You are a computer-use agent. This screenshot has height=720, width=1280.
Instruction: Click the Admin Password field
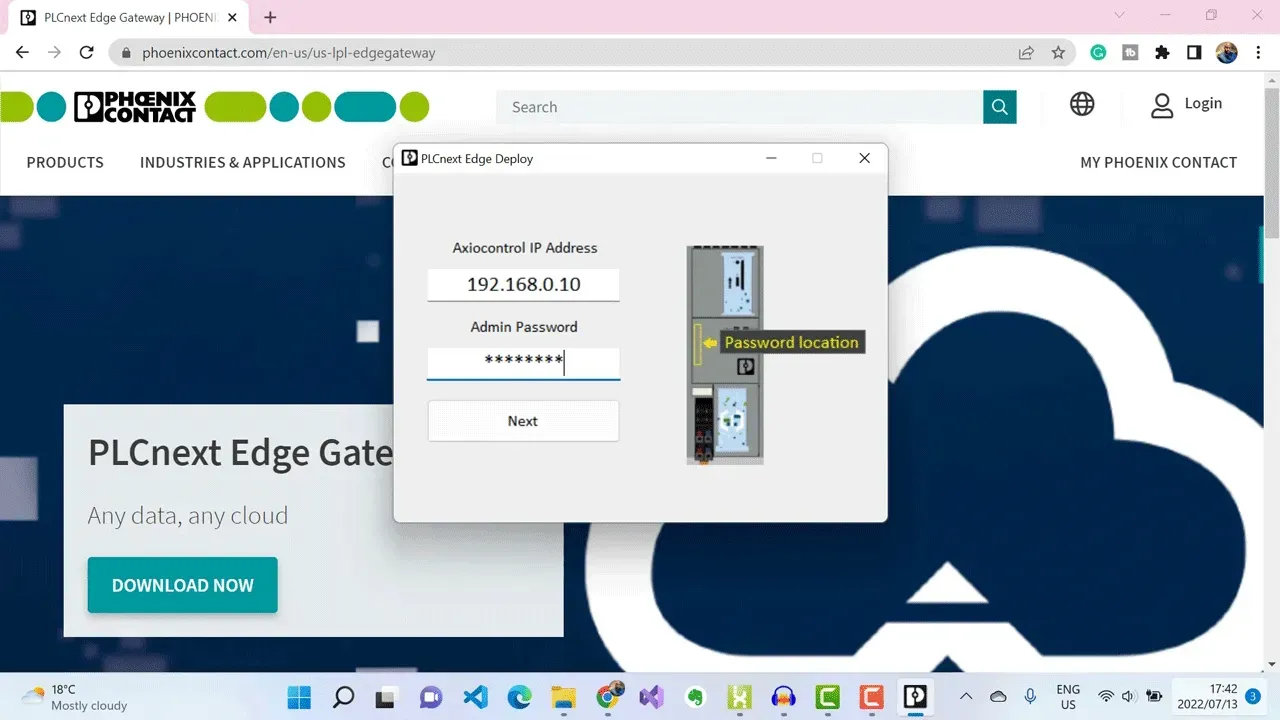point(523,363)
